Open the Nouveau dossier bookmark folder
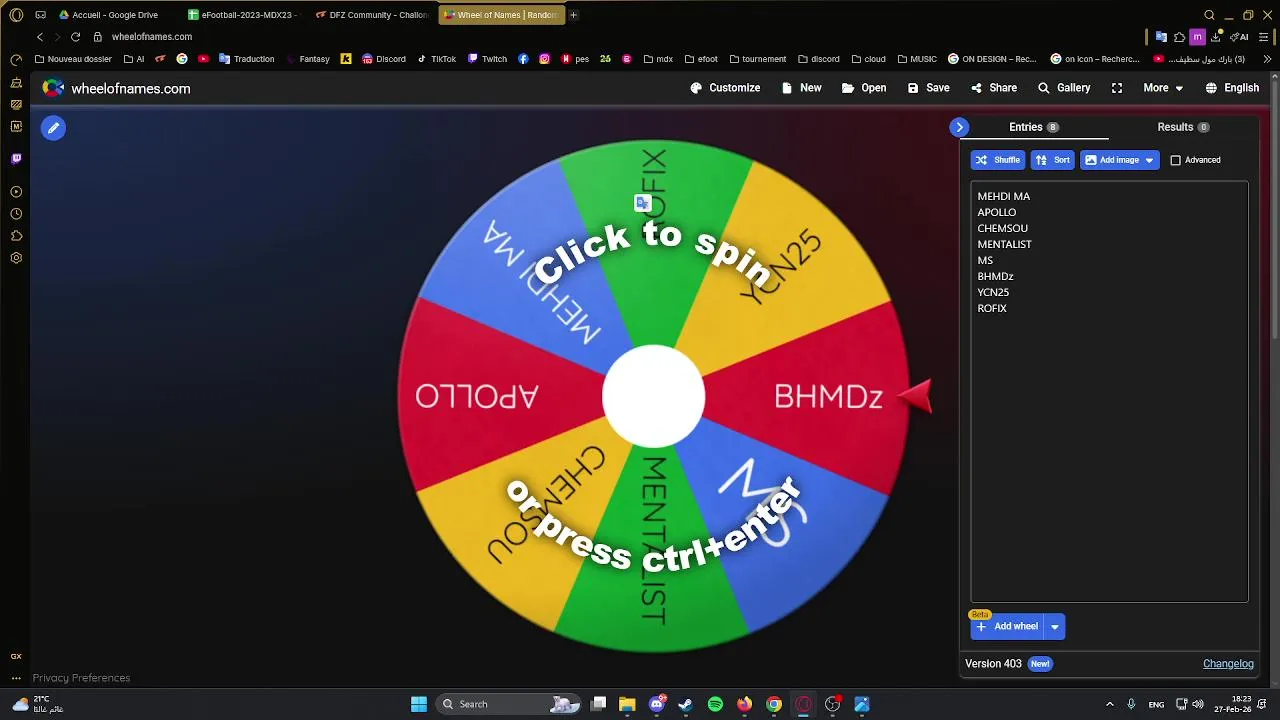Screen dimensions: 1280x720 tap(73, 59)
